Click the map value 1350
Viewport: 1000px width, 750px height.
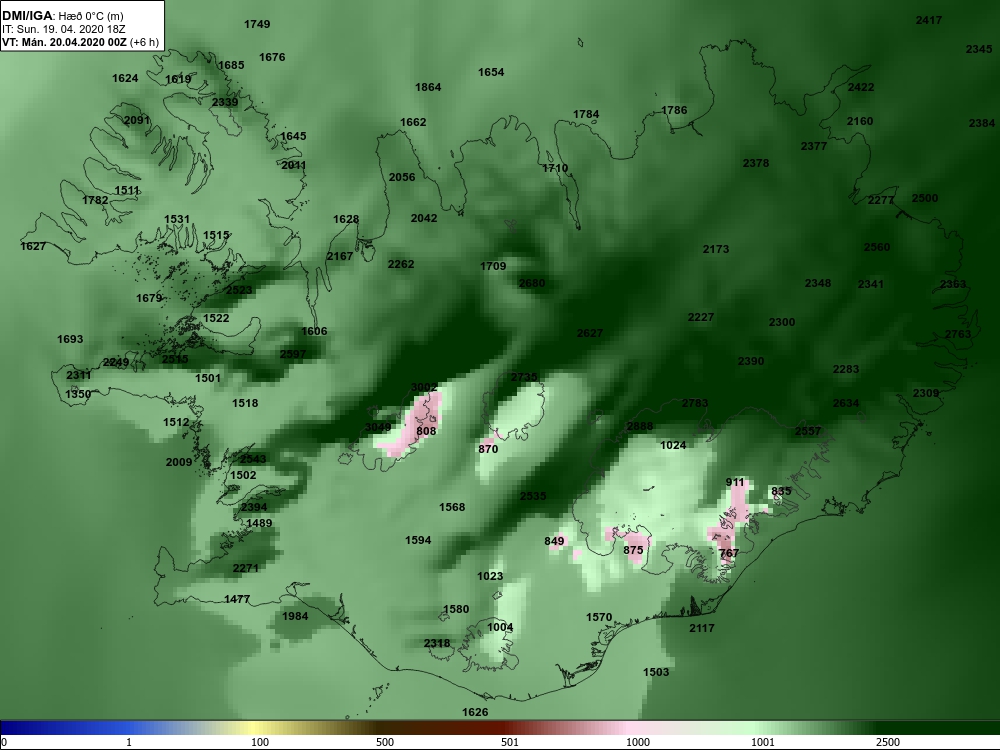point(78,394)
